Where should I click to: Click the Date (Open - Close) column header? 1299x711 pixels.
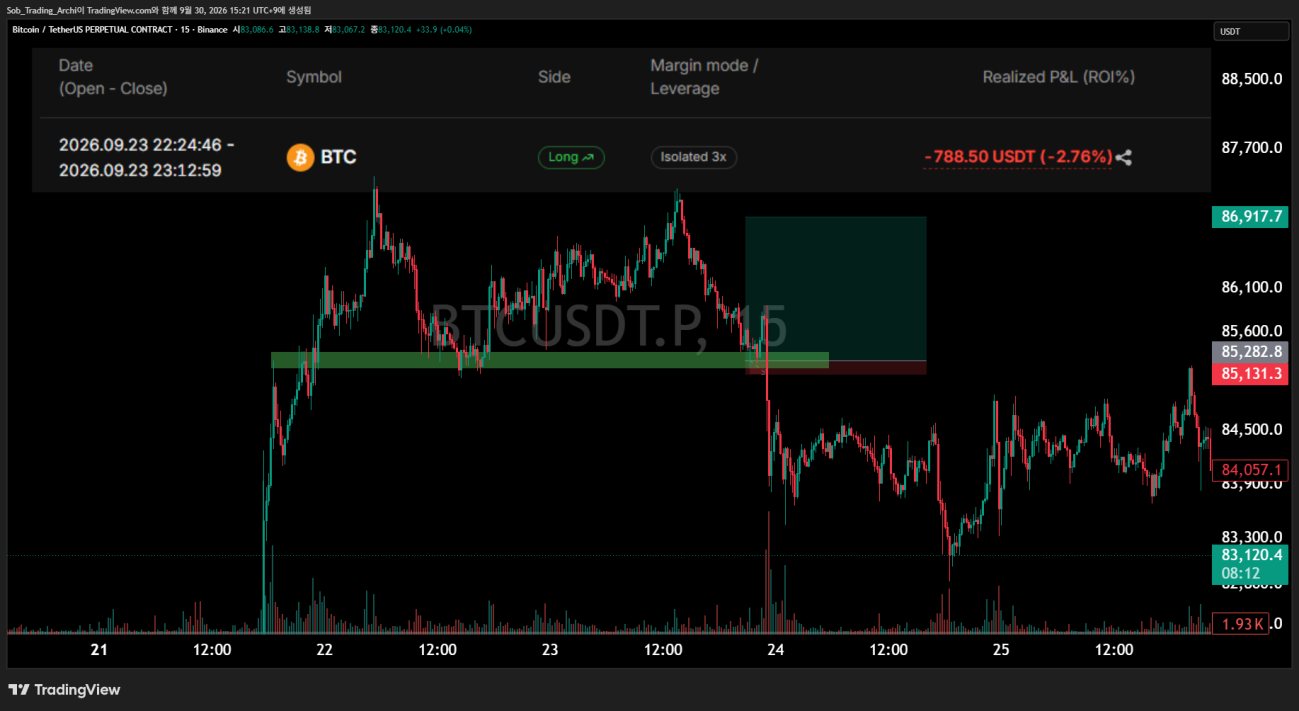click(113, 77)
